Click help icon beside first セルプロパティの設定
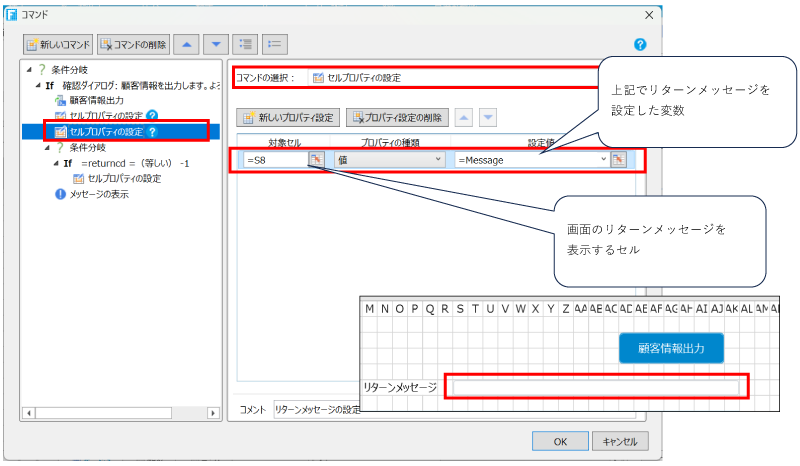This screenshot has width=800, height=466. [x=152, y=116]
